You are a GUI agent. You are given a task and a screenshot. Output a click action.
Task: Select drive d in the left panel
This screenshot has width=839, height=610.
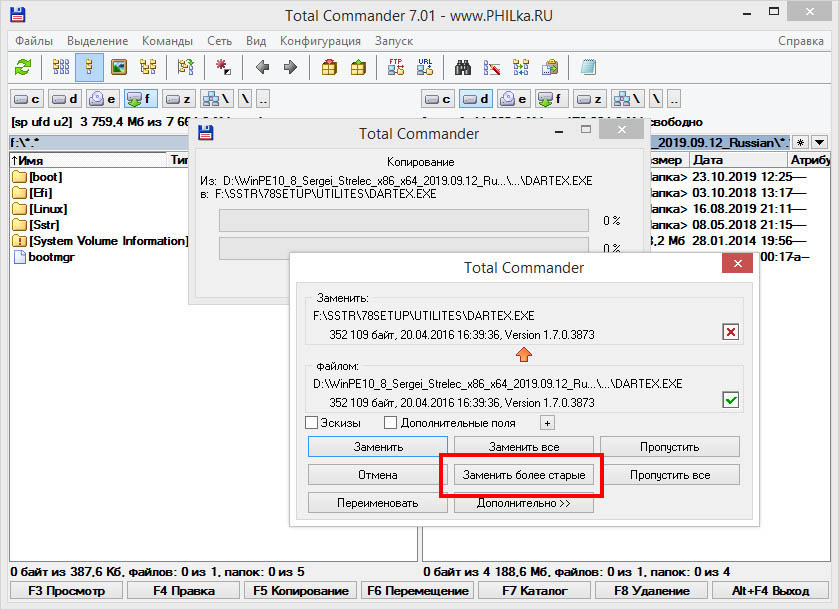tap(65, 99)
